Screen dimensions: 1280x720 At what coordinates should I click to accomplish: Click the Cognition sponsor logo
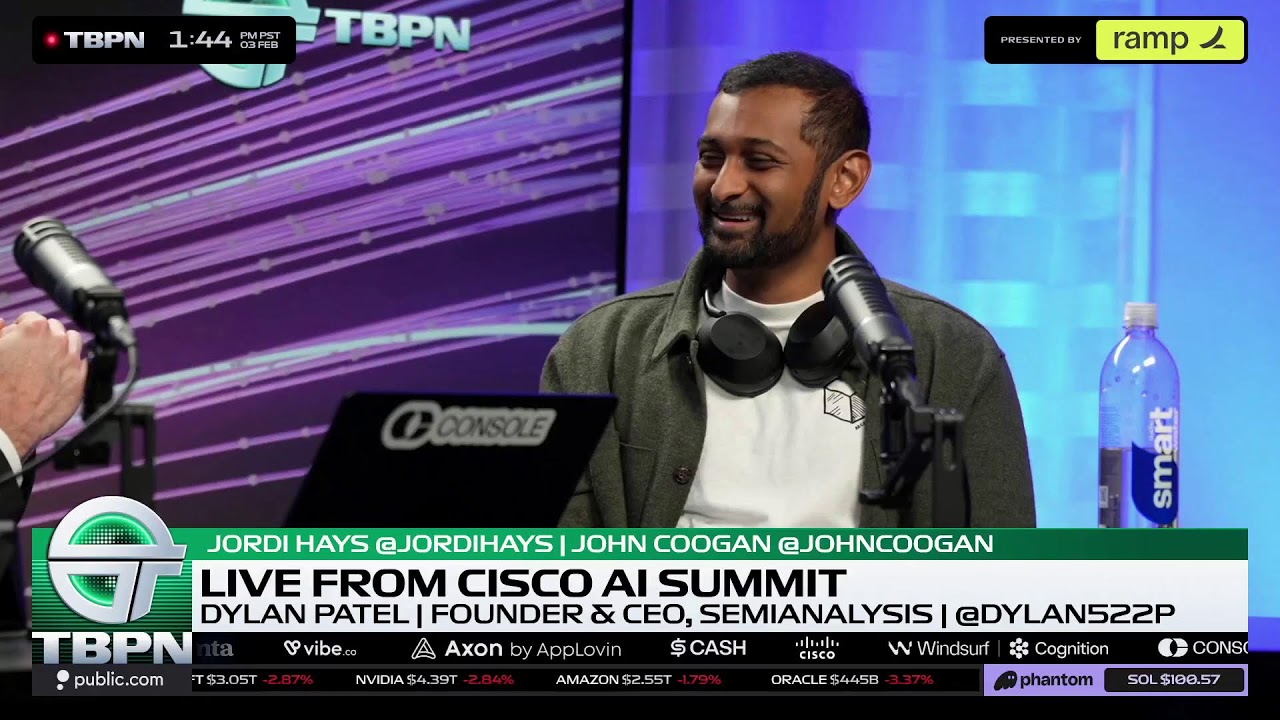pyautogui.click(x=1059, y=648)
